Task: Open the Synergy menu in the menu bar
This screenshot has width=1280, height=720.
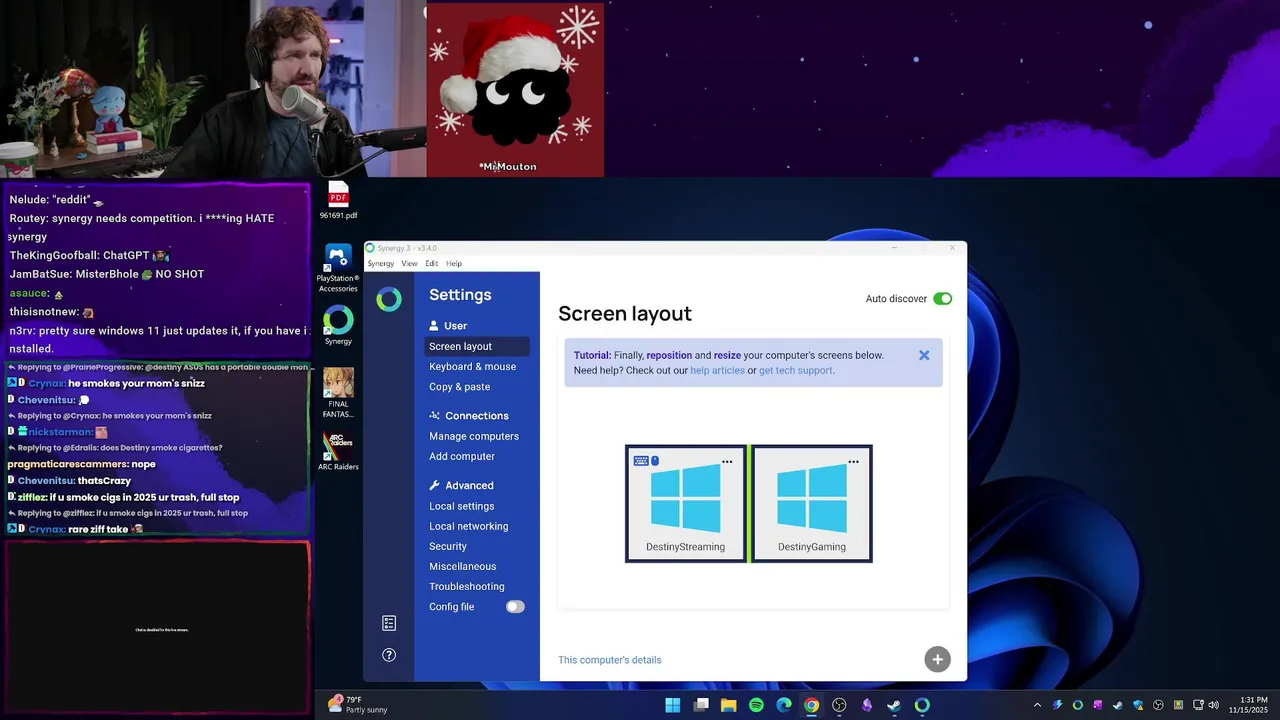Action: (x=380, y=264)
